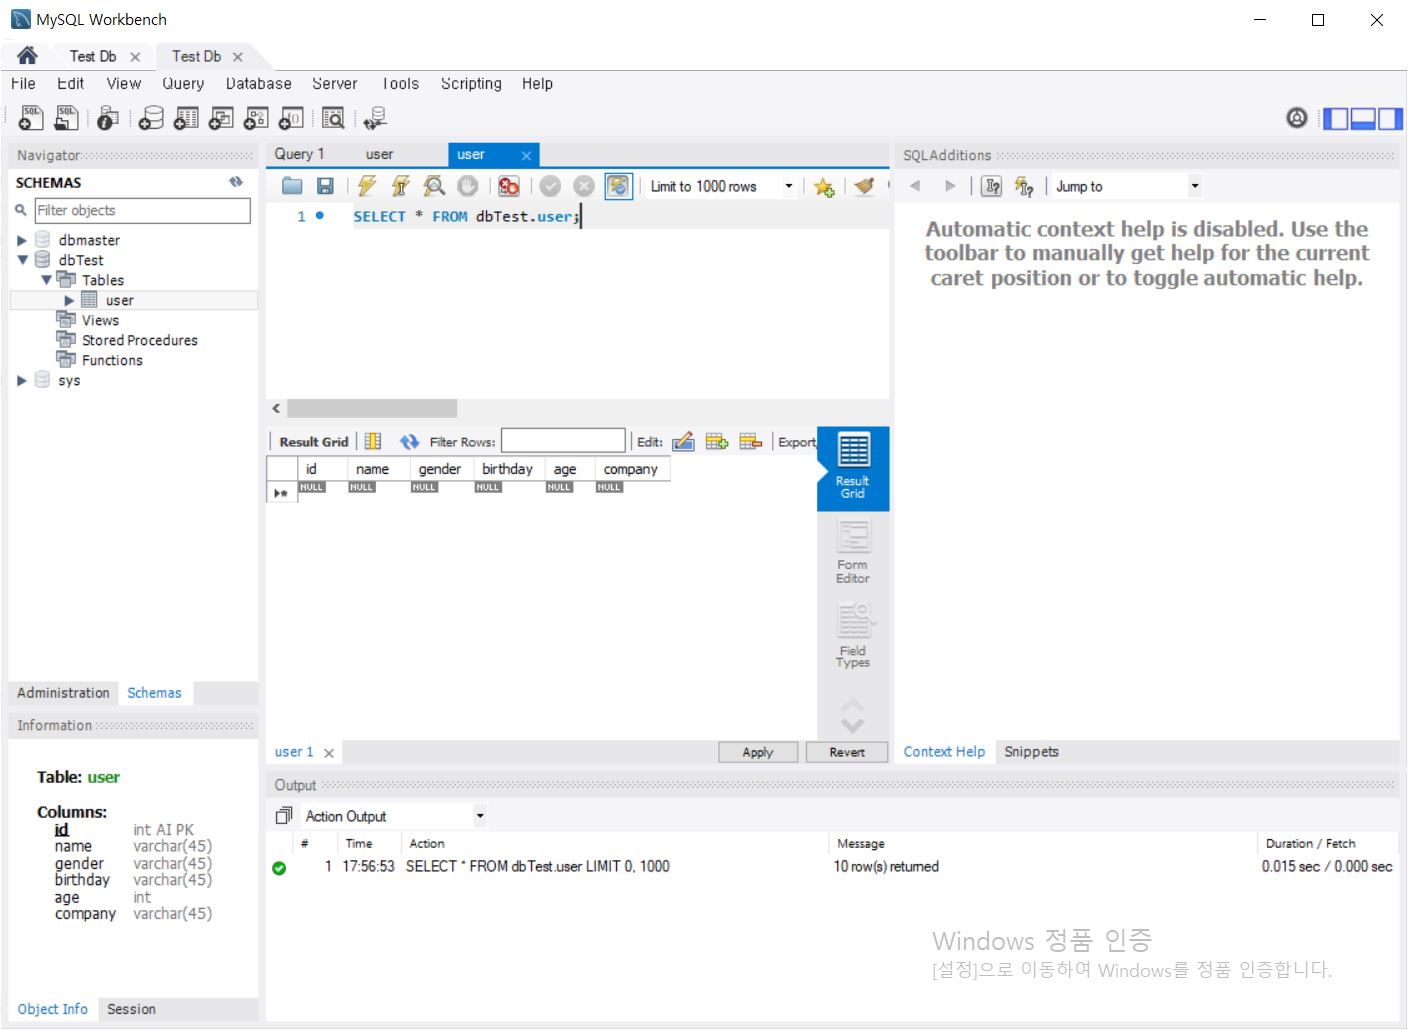Open the object inspector icon
This screenshot has width=1408, height=1030.
point(108,118)
